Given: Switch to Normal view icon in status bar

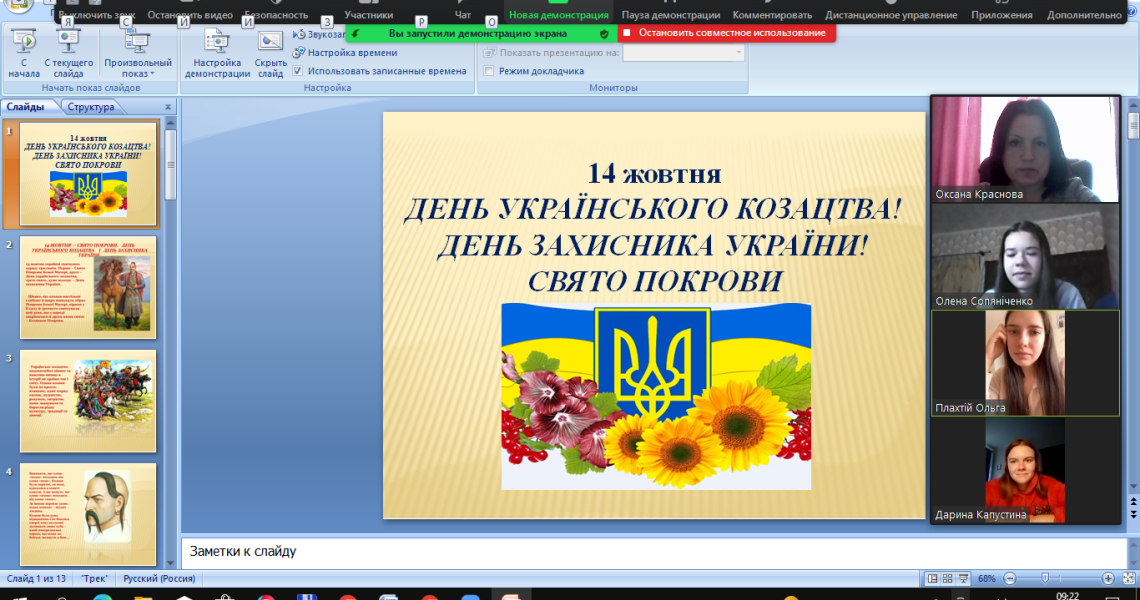Looking at the screenshot, I should pyautogui.click(x=932, y=579).
